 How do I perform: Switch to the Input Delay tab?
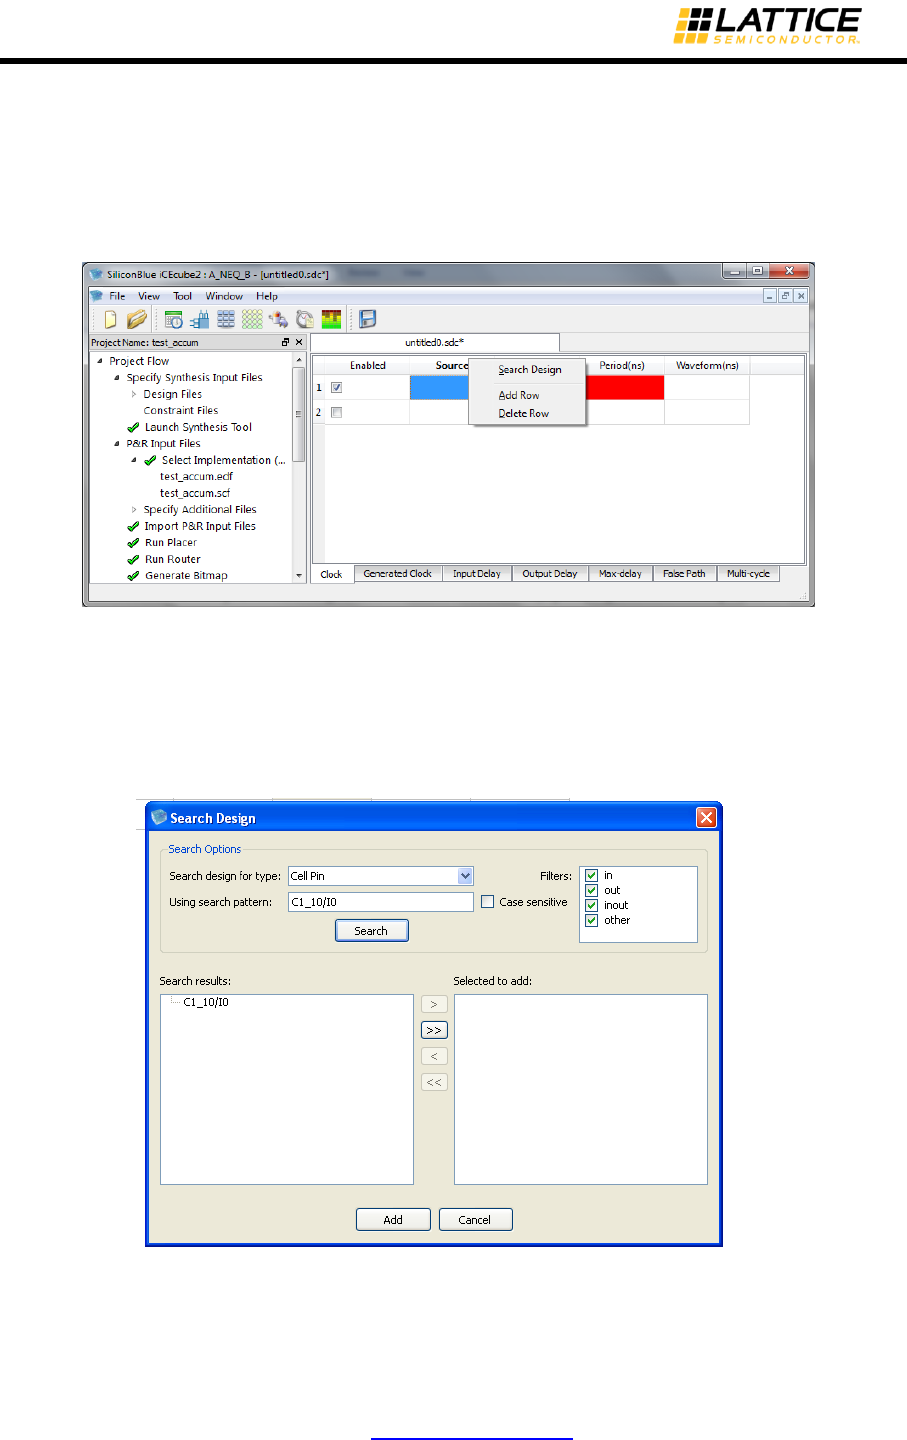(x=477, y=574)
